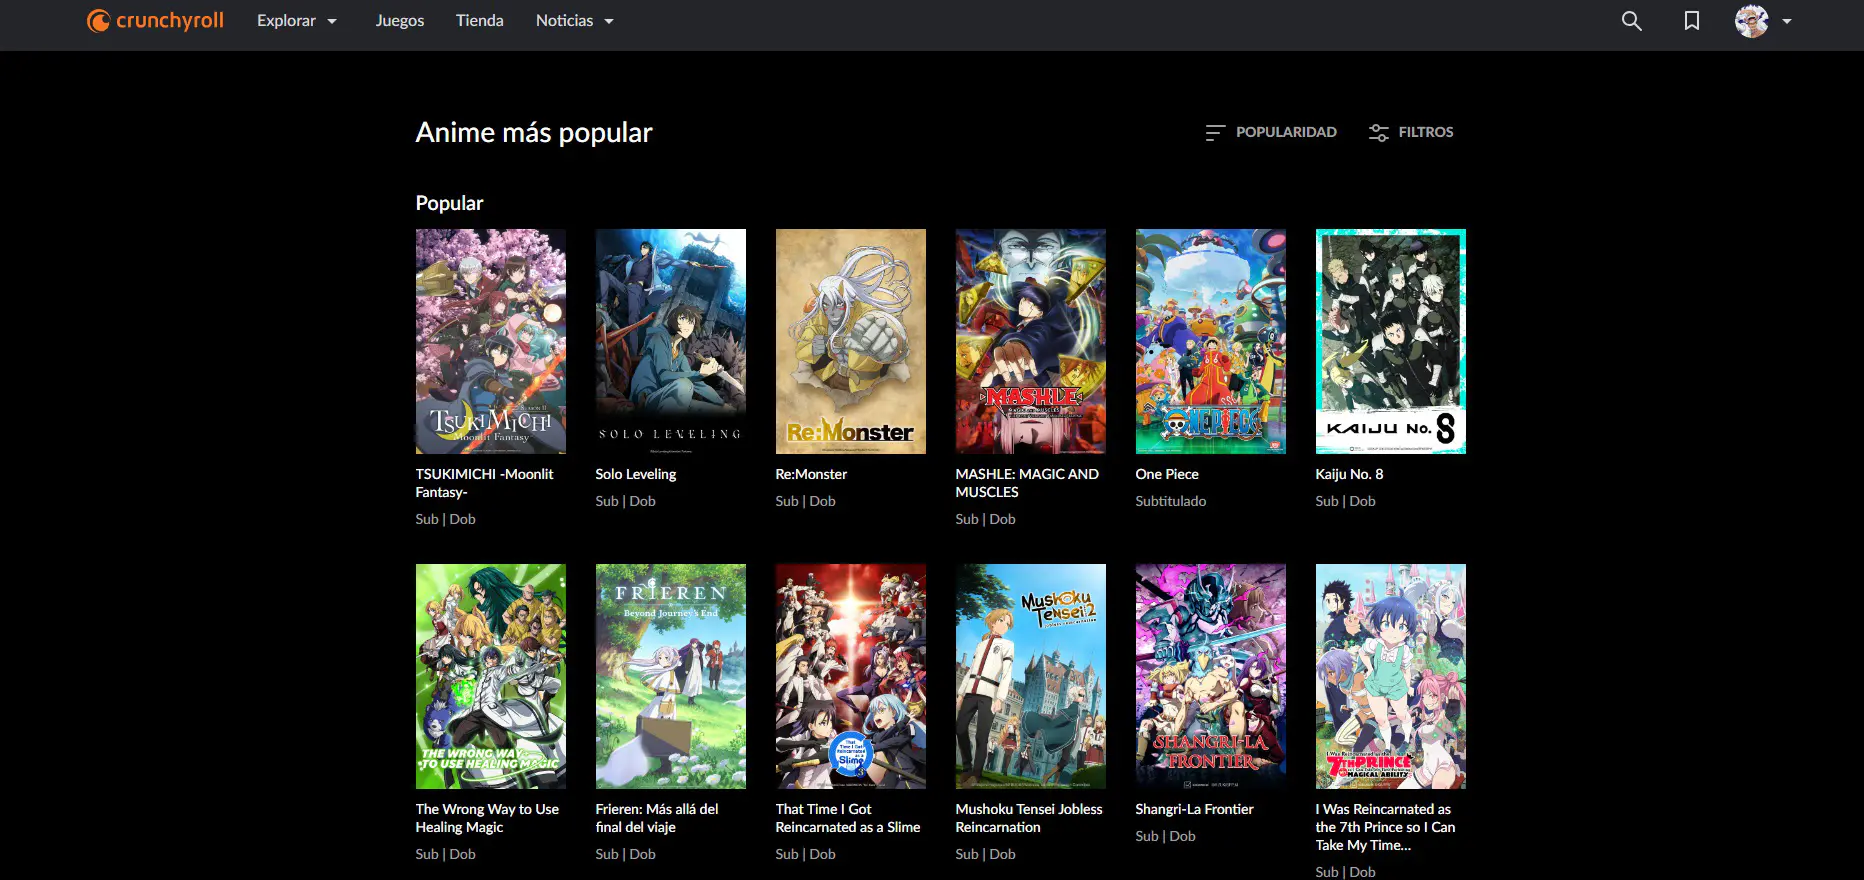This screenshot has height=880, width=1864.
Task: Click the Kaiju No. 8 title link
Action: click(x=1349, y=474)
